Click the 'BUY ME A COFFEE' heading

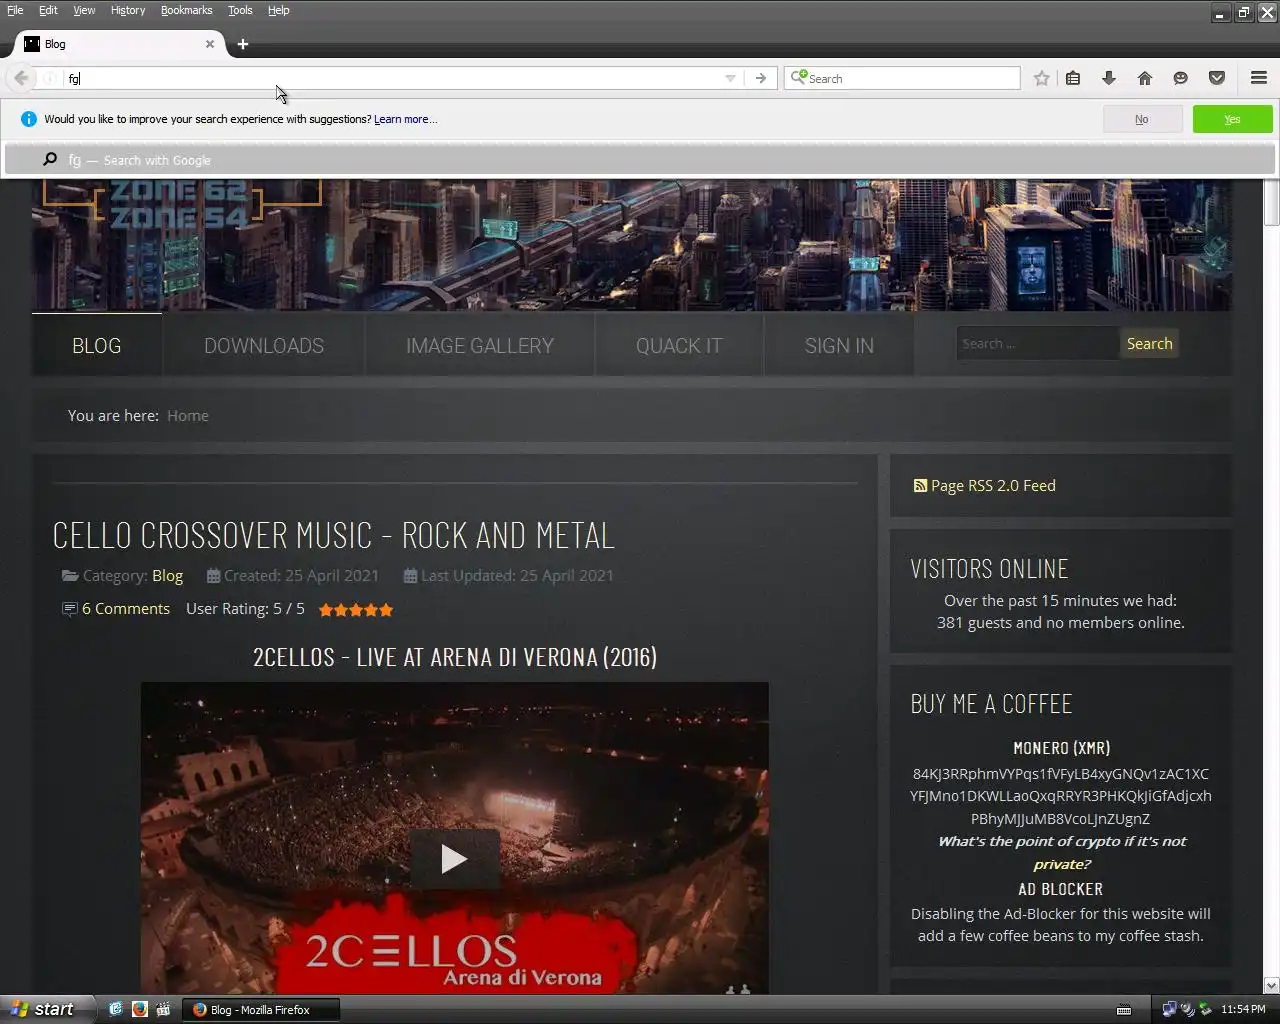(x=991, y=704)
